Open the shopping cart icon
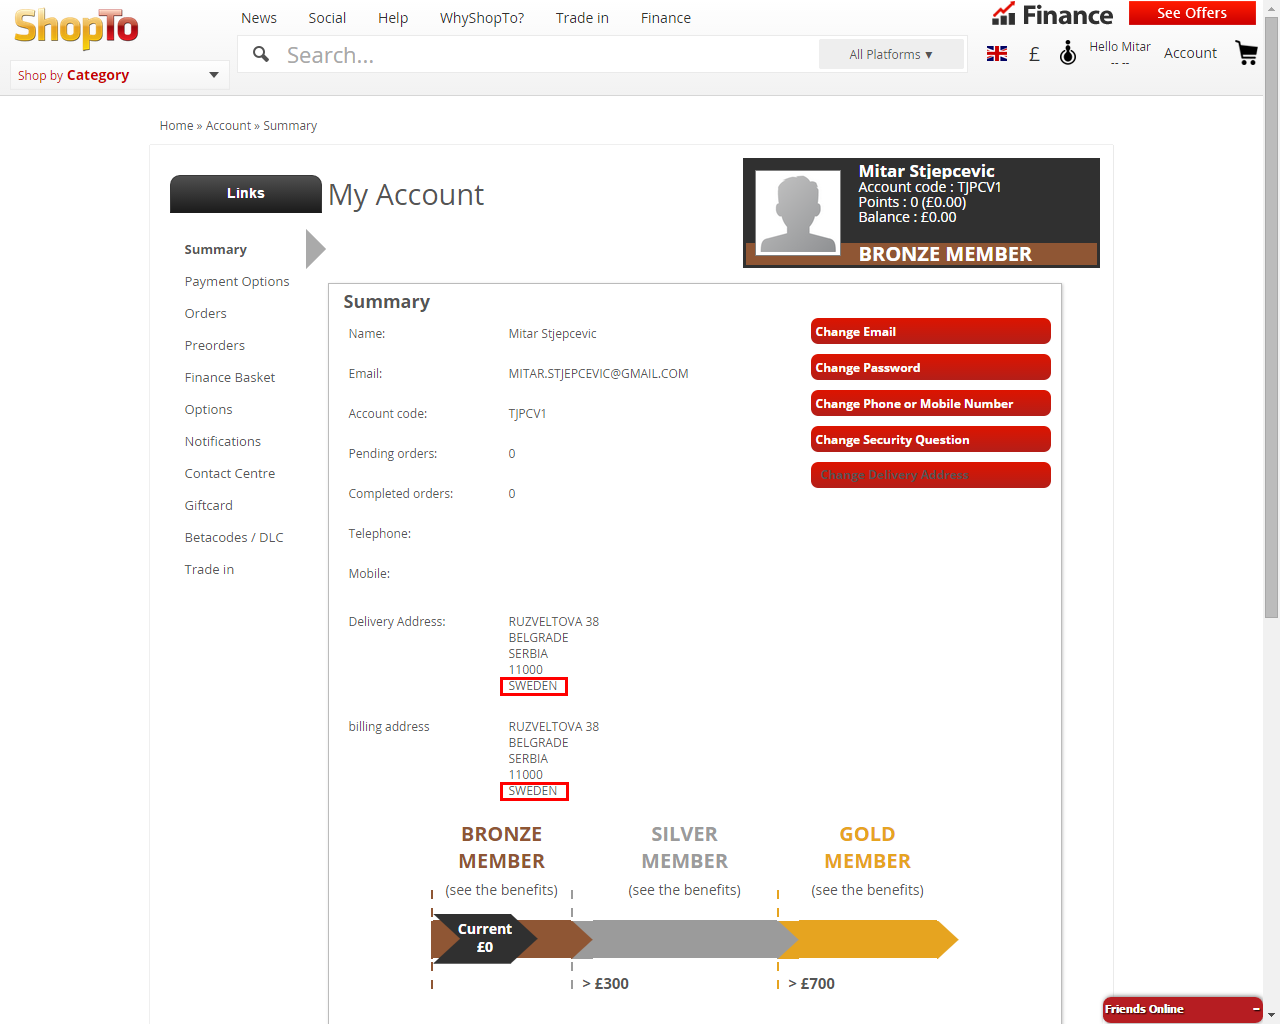Screen dimensions: 1280x1024 (1246, 53)
